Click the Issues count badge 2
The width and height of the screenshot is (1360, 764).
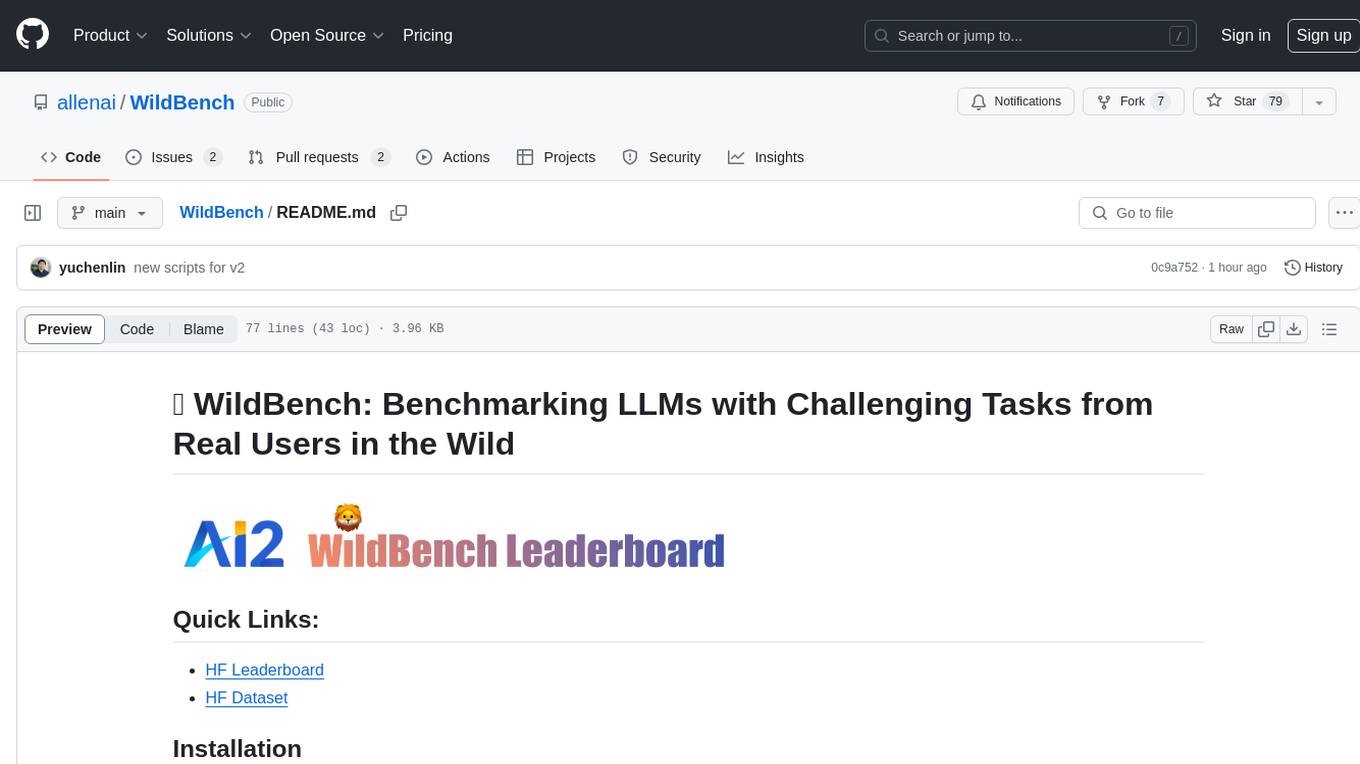tap(212, 157)
